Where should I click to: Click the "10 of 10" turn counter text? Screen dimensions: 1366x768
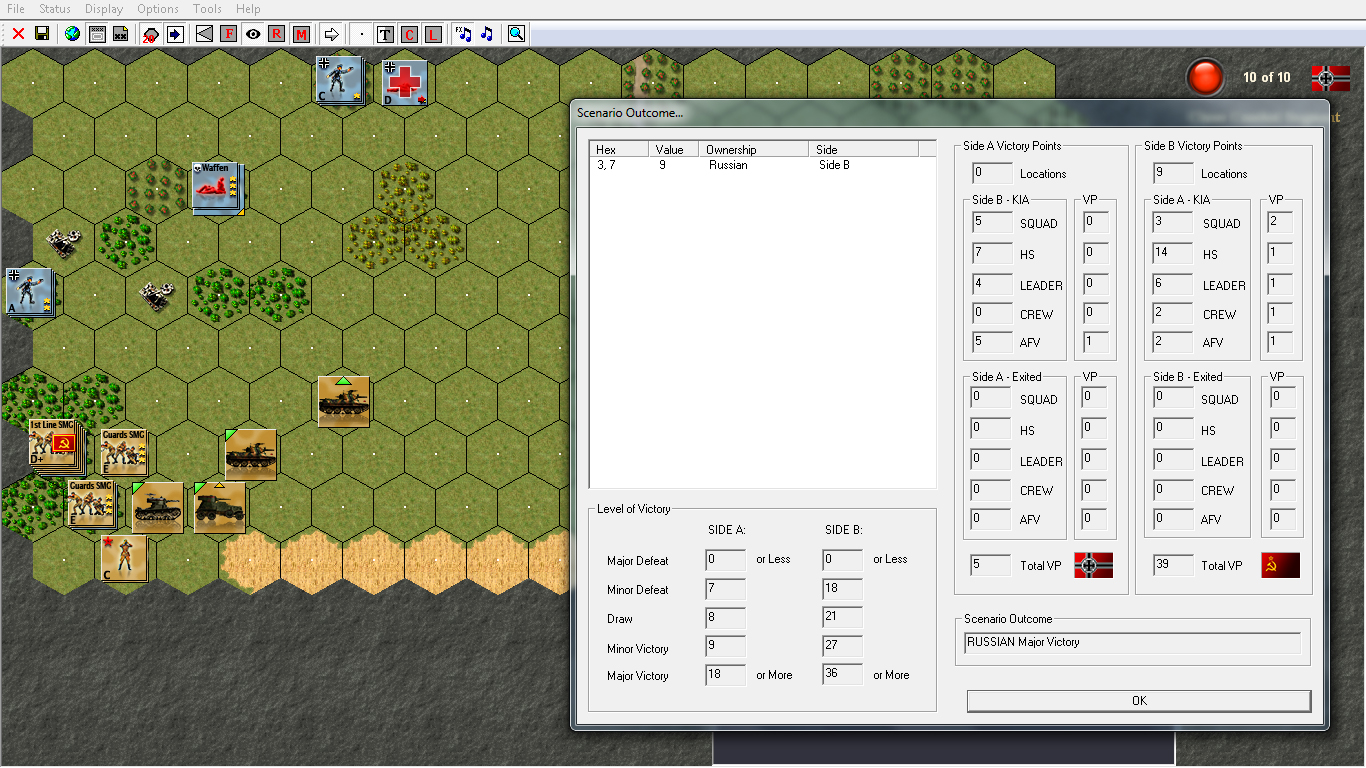click(1266, 77)
